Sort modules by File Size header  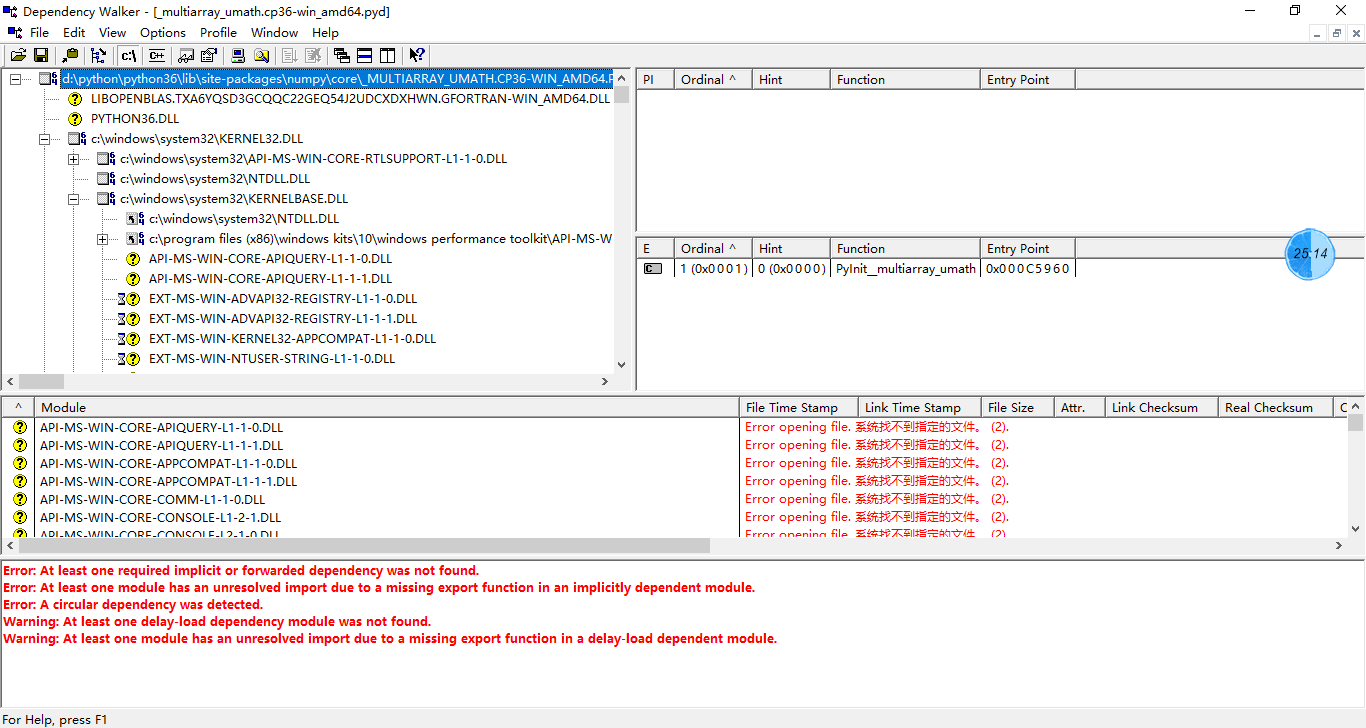(x=1017, y=408)
